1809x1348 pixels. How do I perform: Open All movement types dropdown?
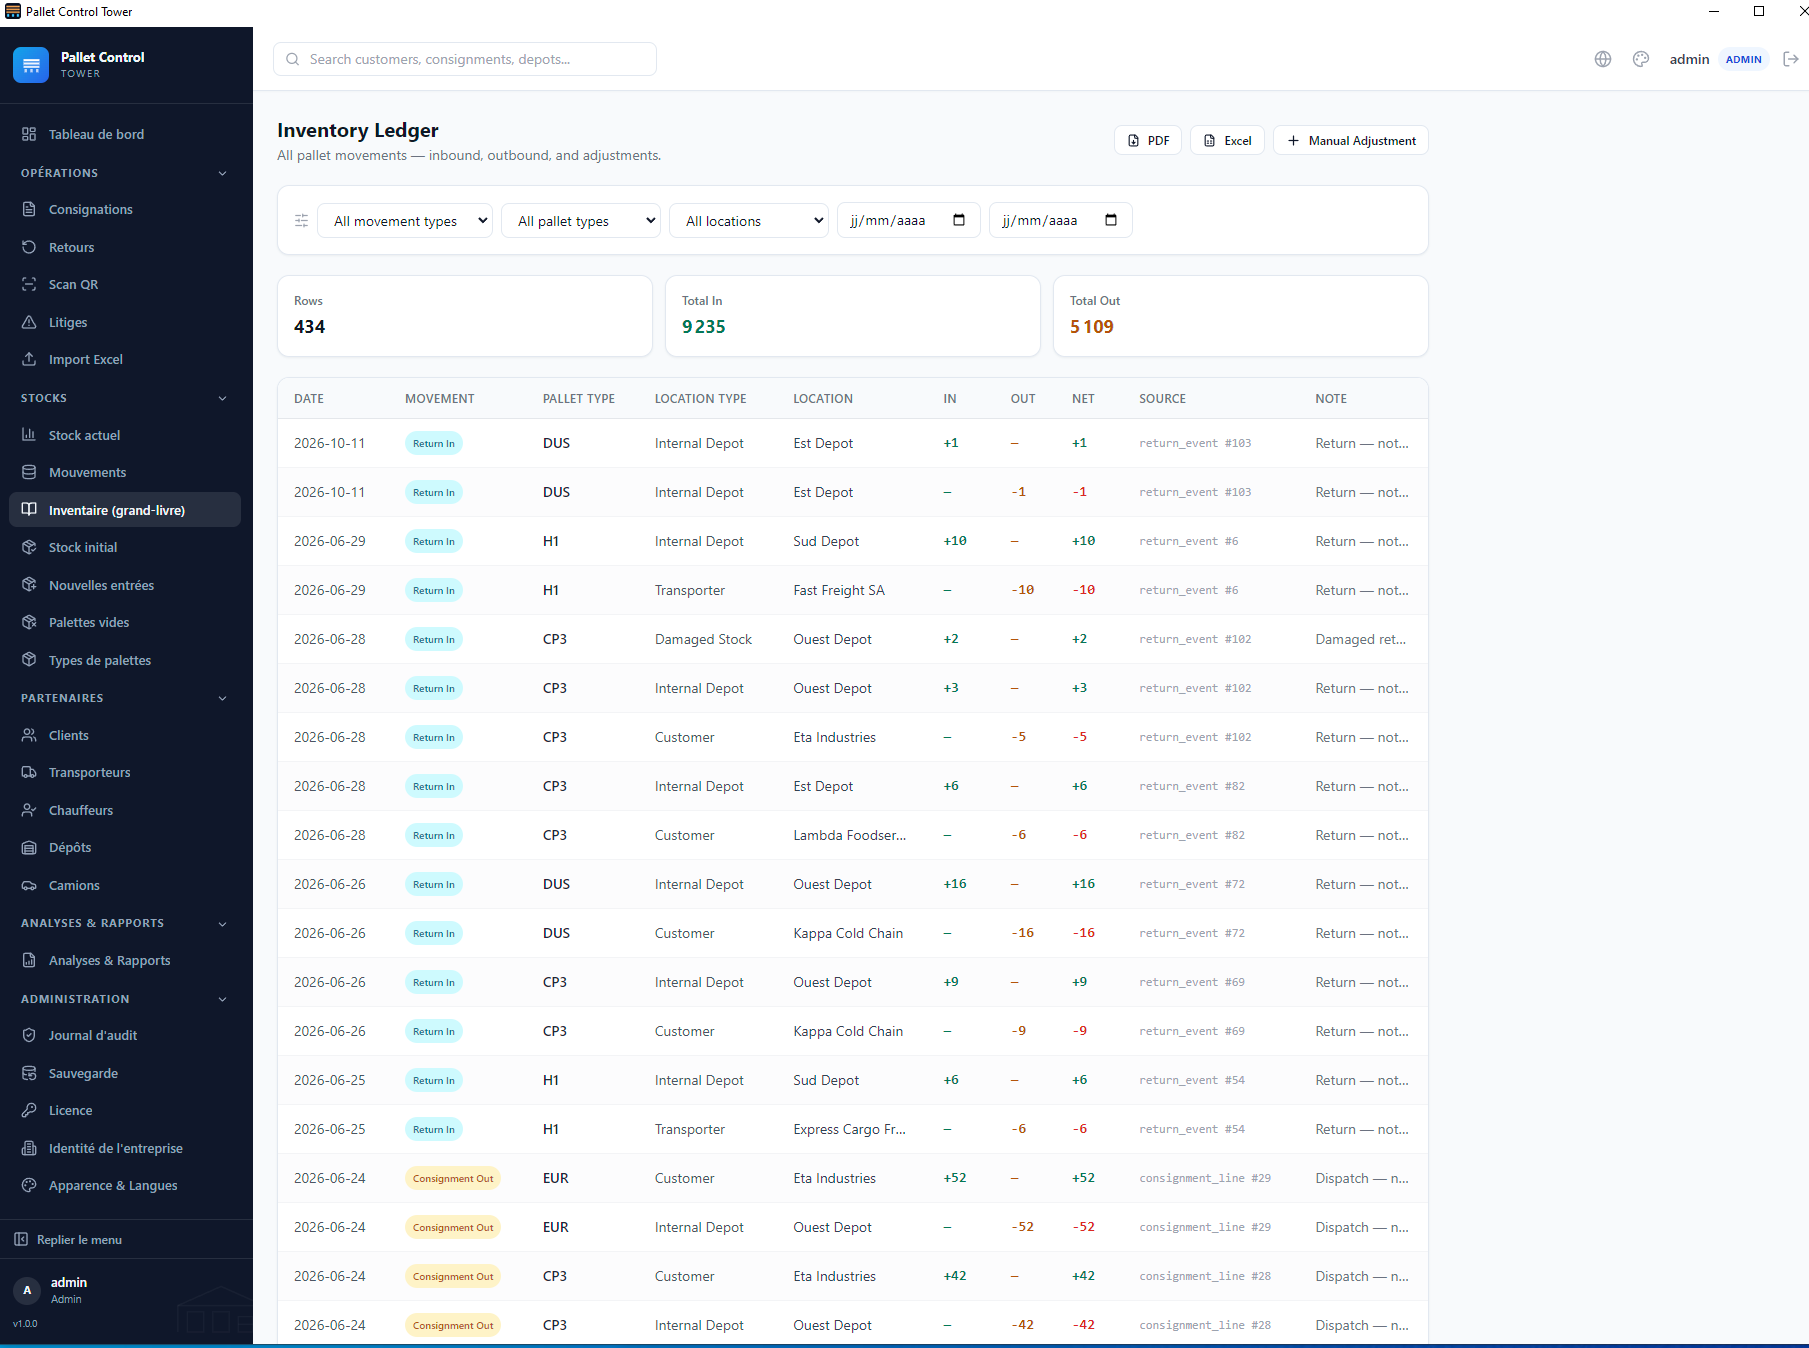tap(405, 221)
